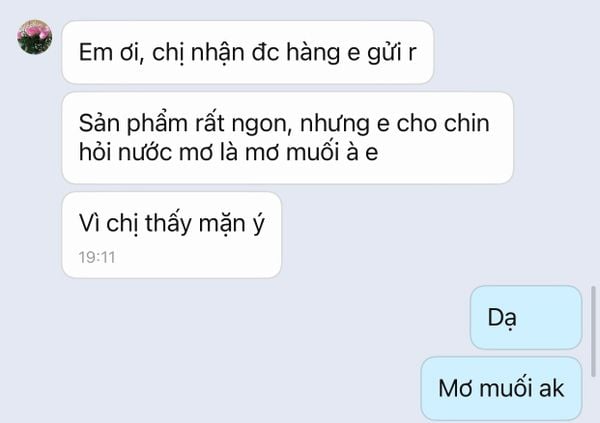600x423 pixels.
Task: Select the outgoing 'Mơ muối ak' reply bubble
Action: 501,389
